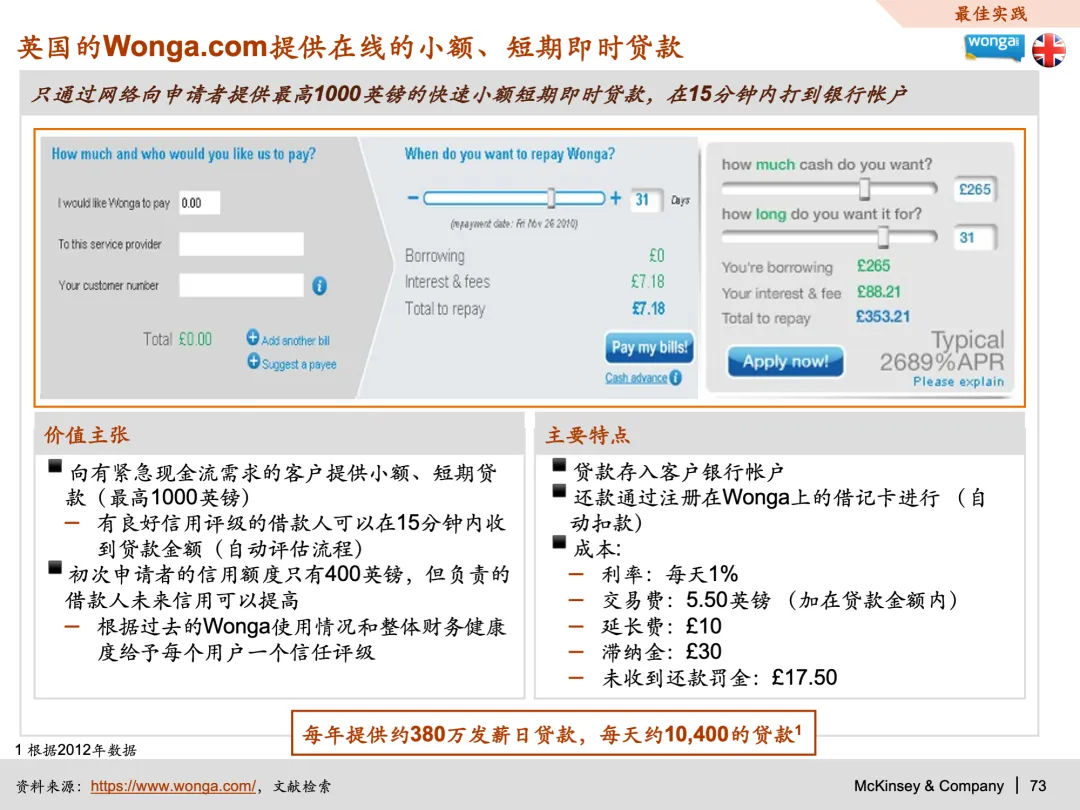Click the '最佳实践' corner label
The width and height of the screenshot is (1080, 810).
coord(990,13)
